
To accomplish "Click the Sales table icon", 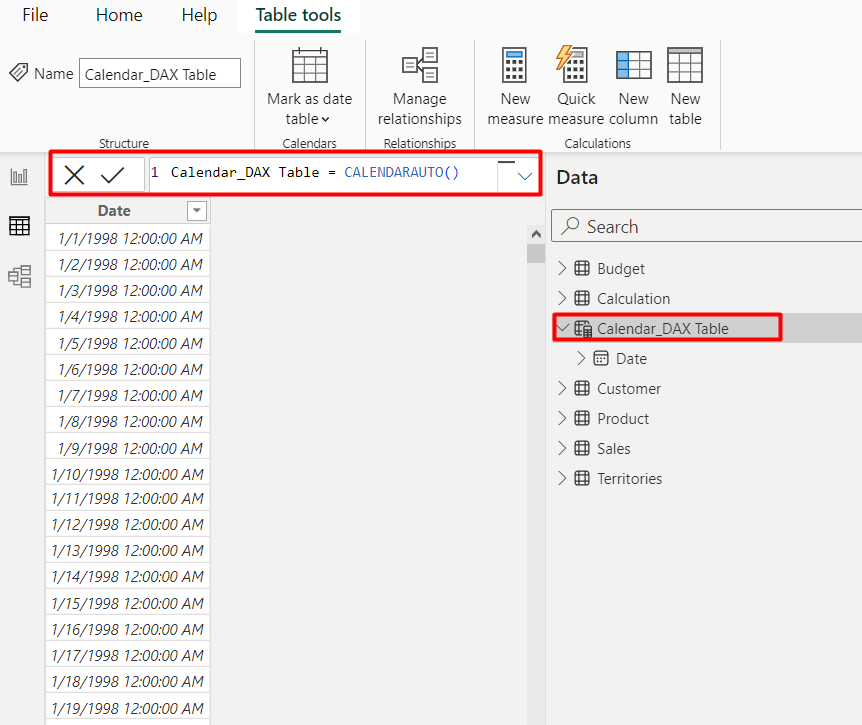I will click(582, 448).
